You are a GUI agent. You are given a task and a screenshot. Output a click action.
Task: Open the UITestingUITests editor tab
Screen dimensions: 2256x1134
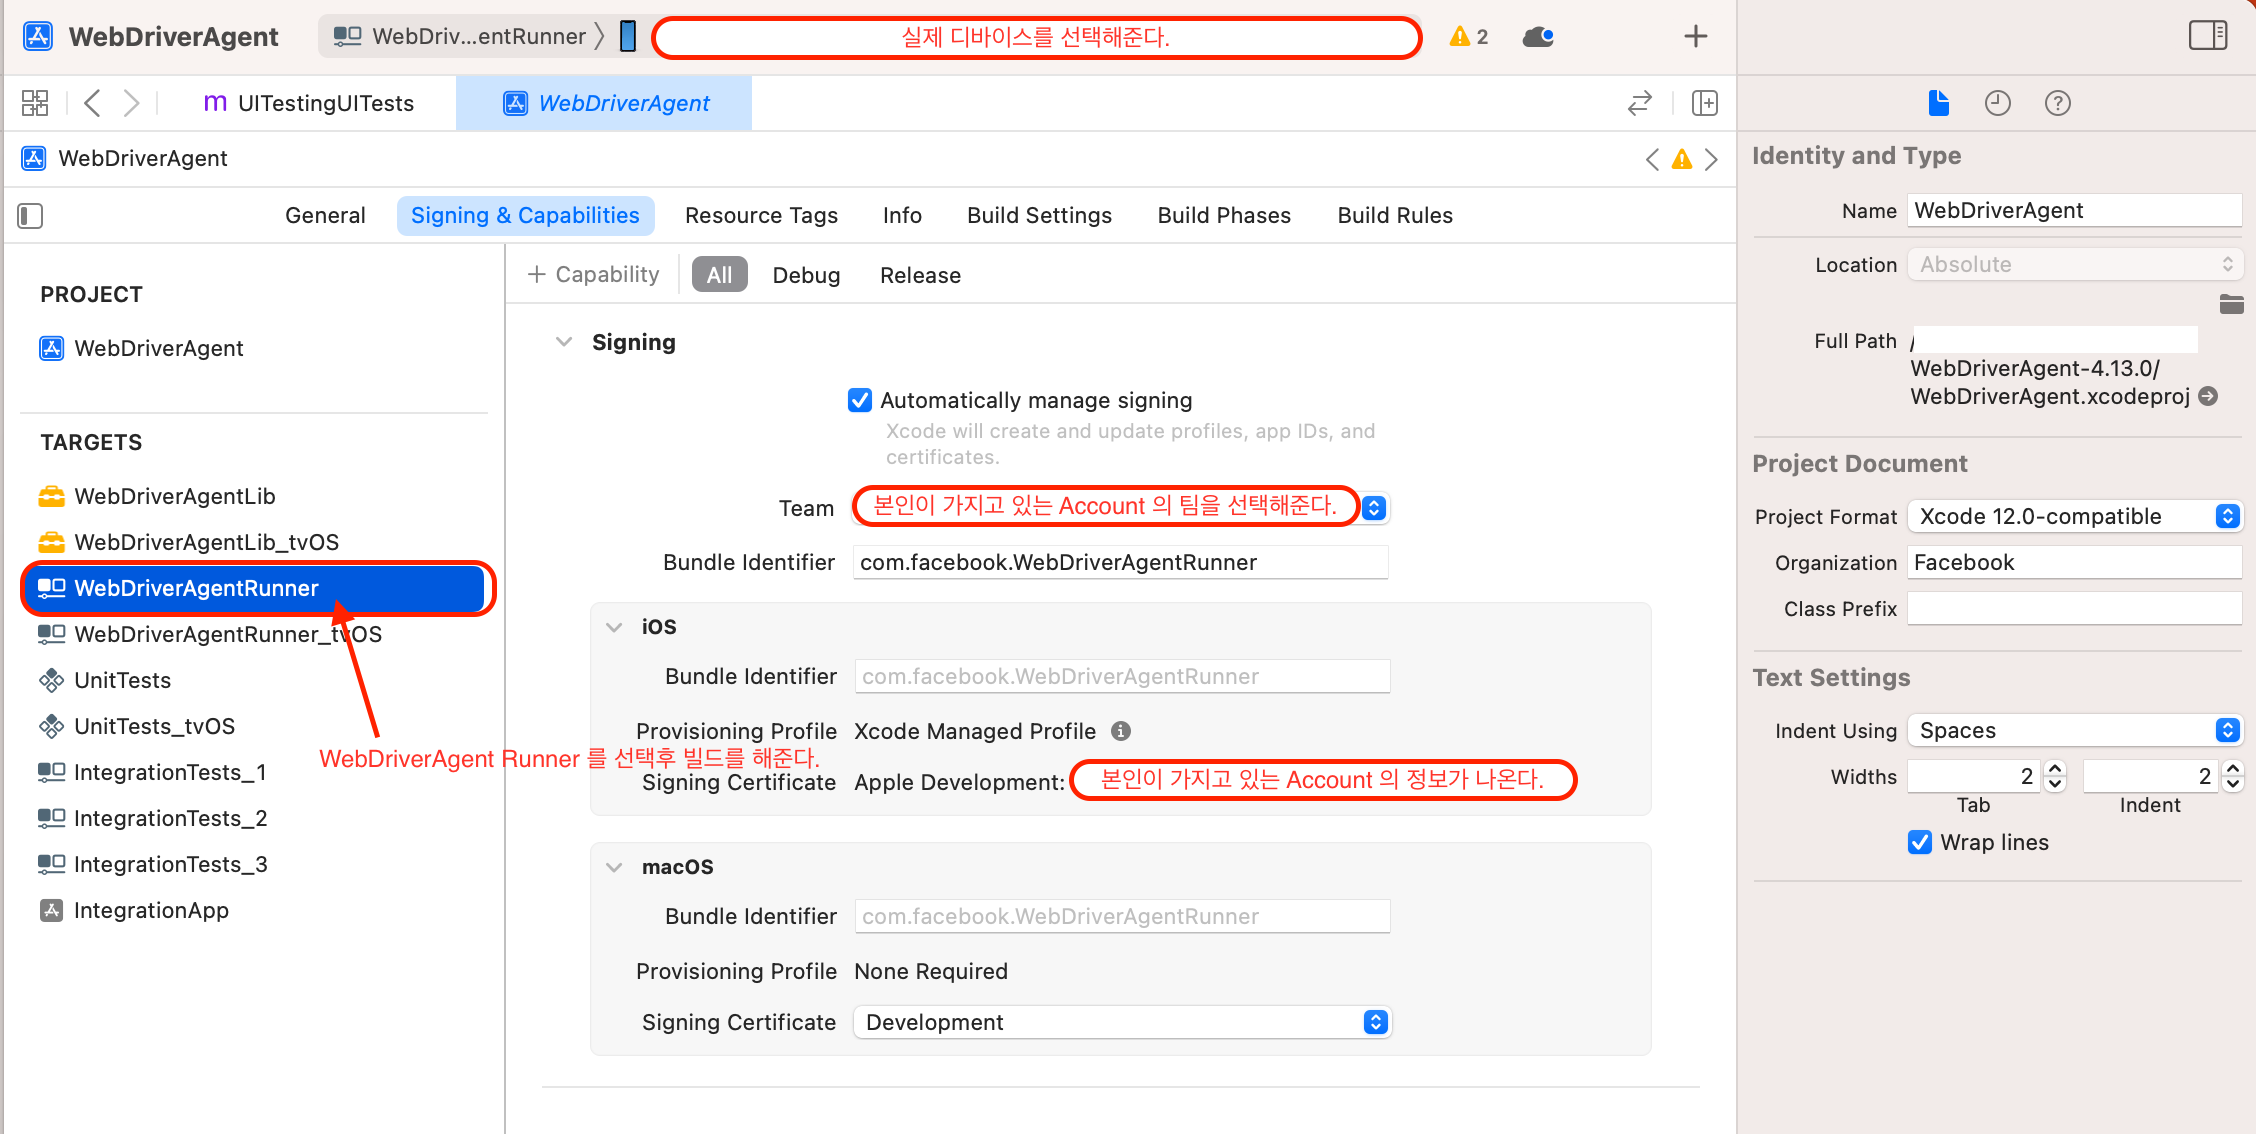click(x=308, y=103)
